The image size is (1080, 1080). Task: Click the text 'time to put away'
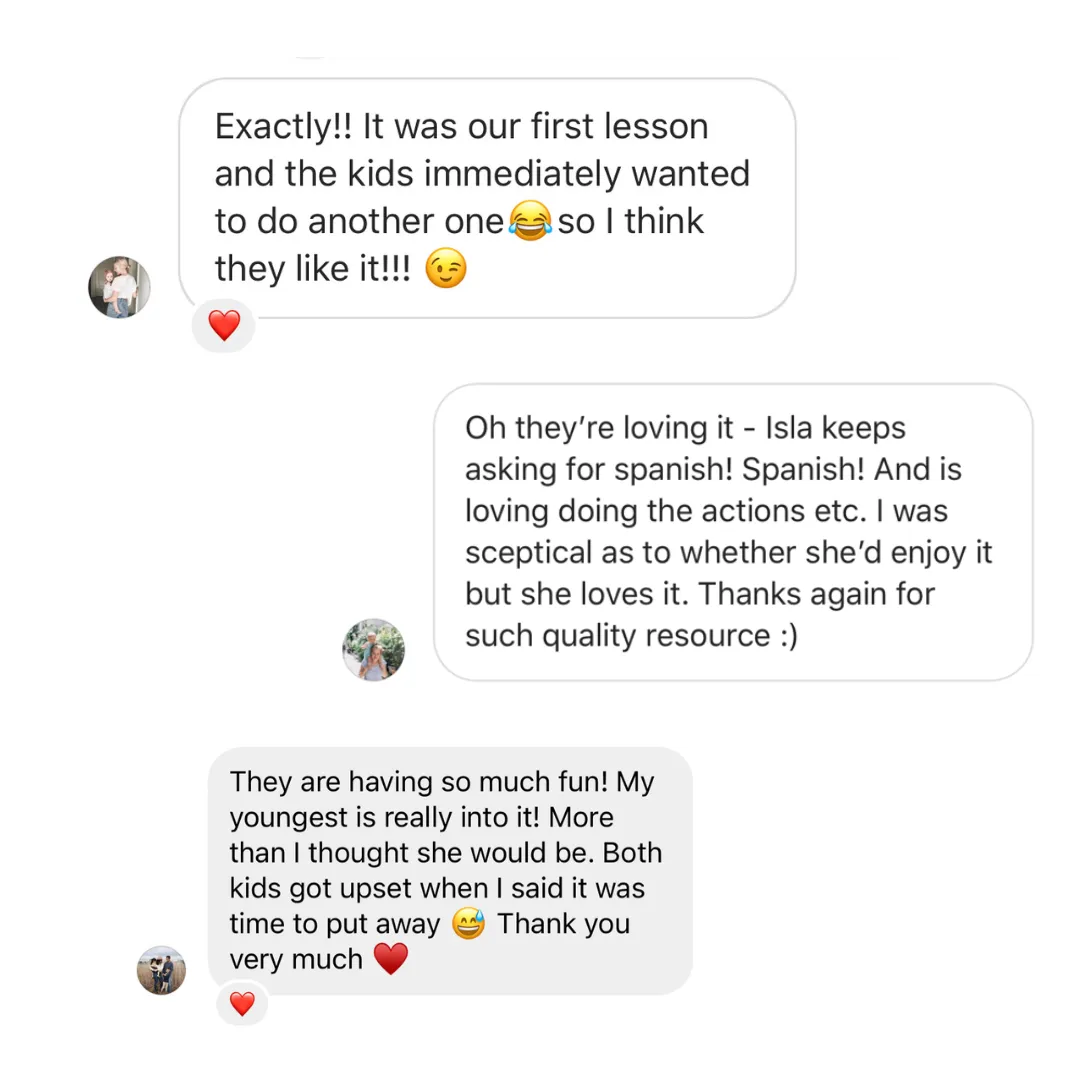pyautogui.click(x=335, y=924)
